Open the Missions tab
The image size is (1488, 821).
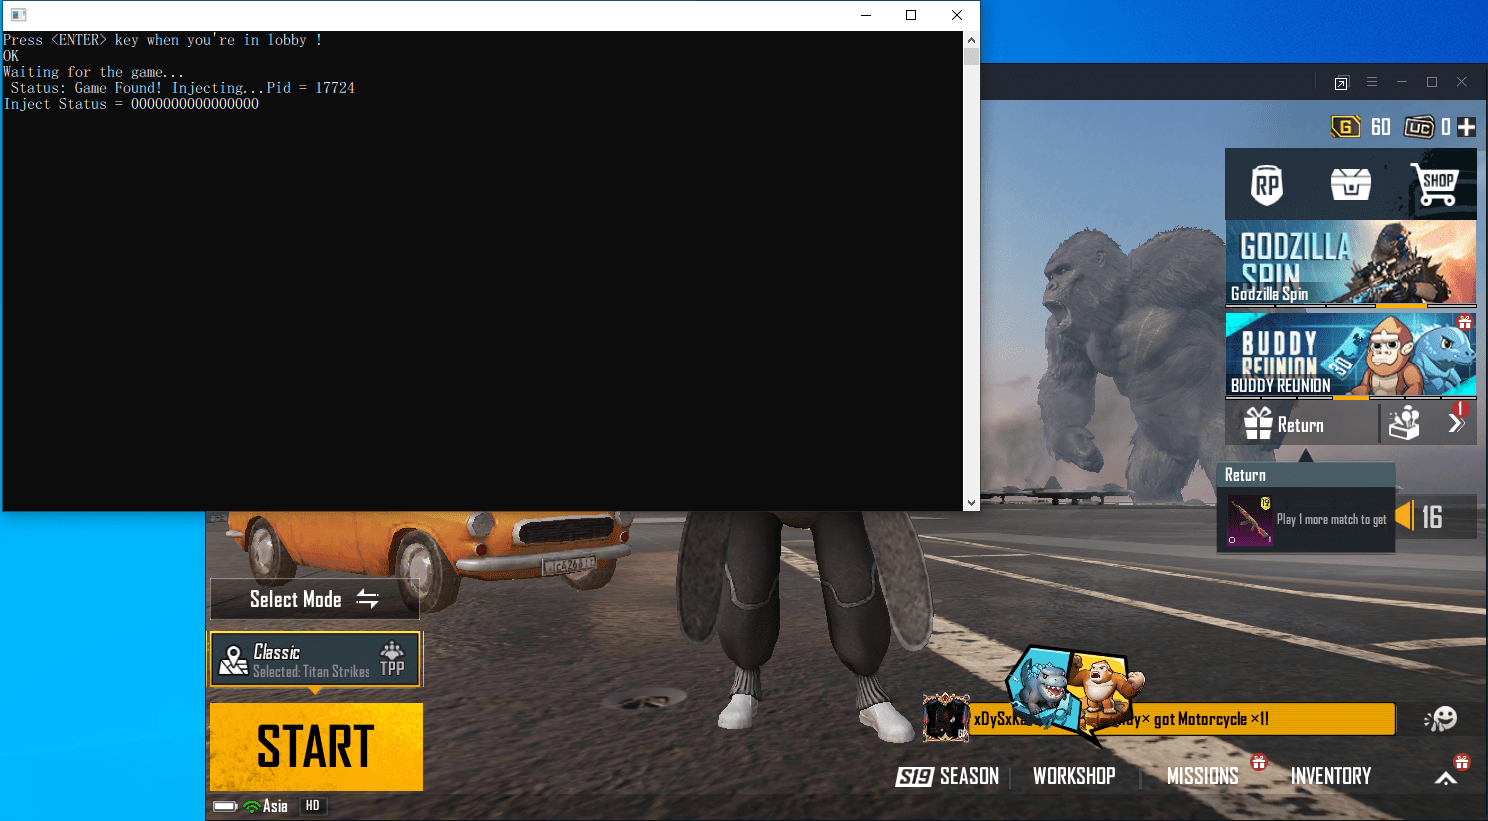point(1202,776)
